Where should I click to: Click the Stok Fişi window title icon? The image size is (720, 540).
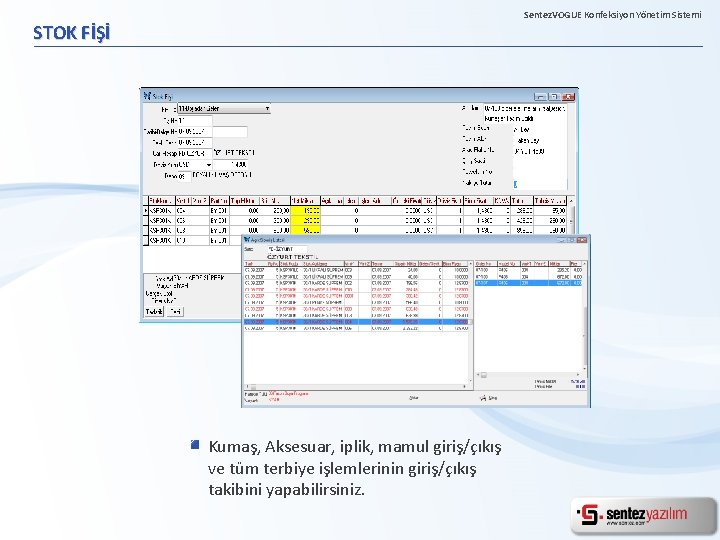[147, 96]
